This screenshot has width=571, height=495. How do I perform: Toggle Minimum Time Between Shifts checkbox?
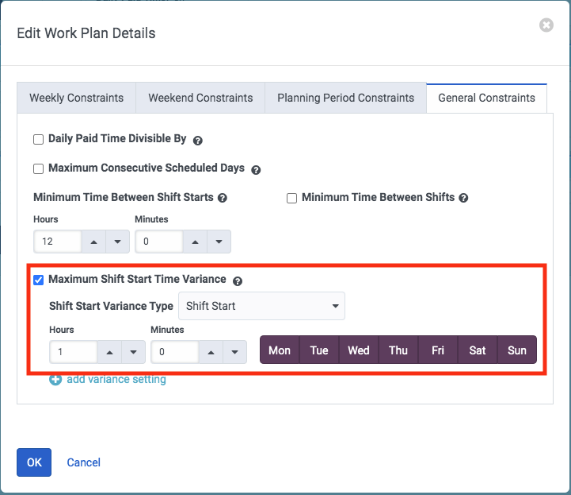point(292,198)
